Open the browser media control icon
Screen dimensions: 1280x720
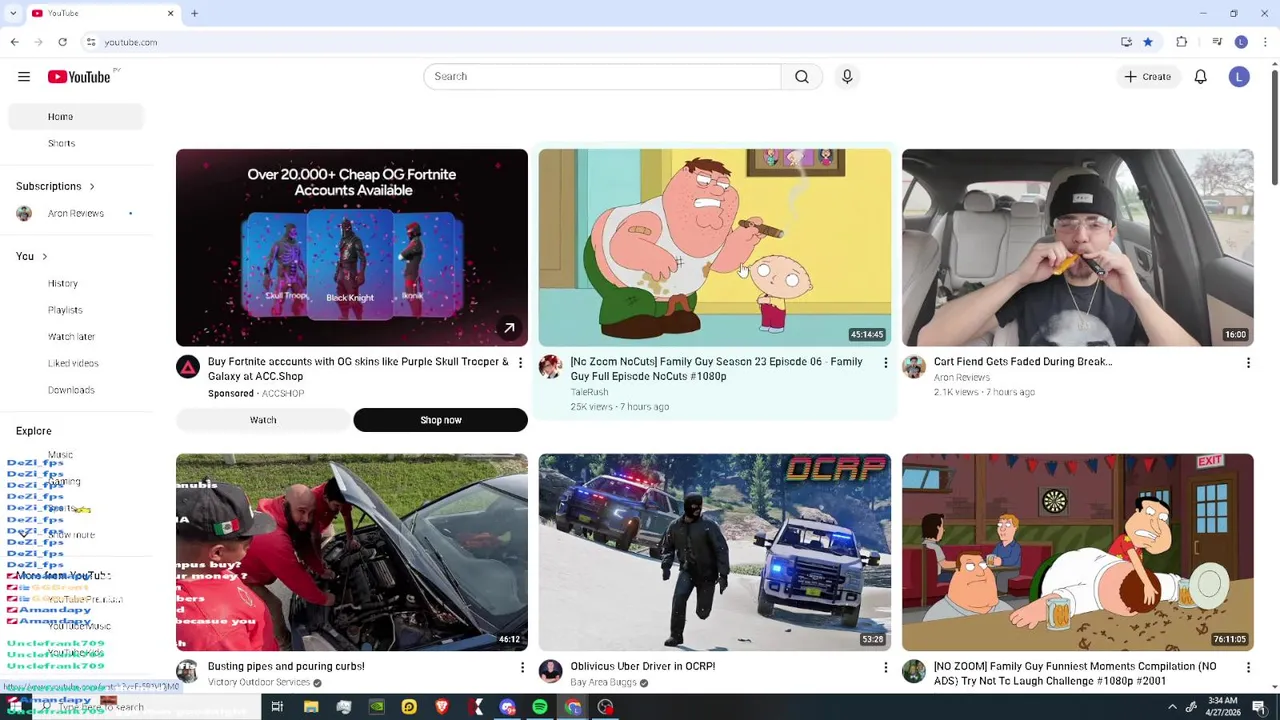coord(1217,42)
